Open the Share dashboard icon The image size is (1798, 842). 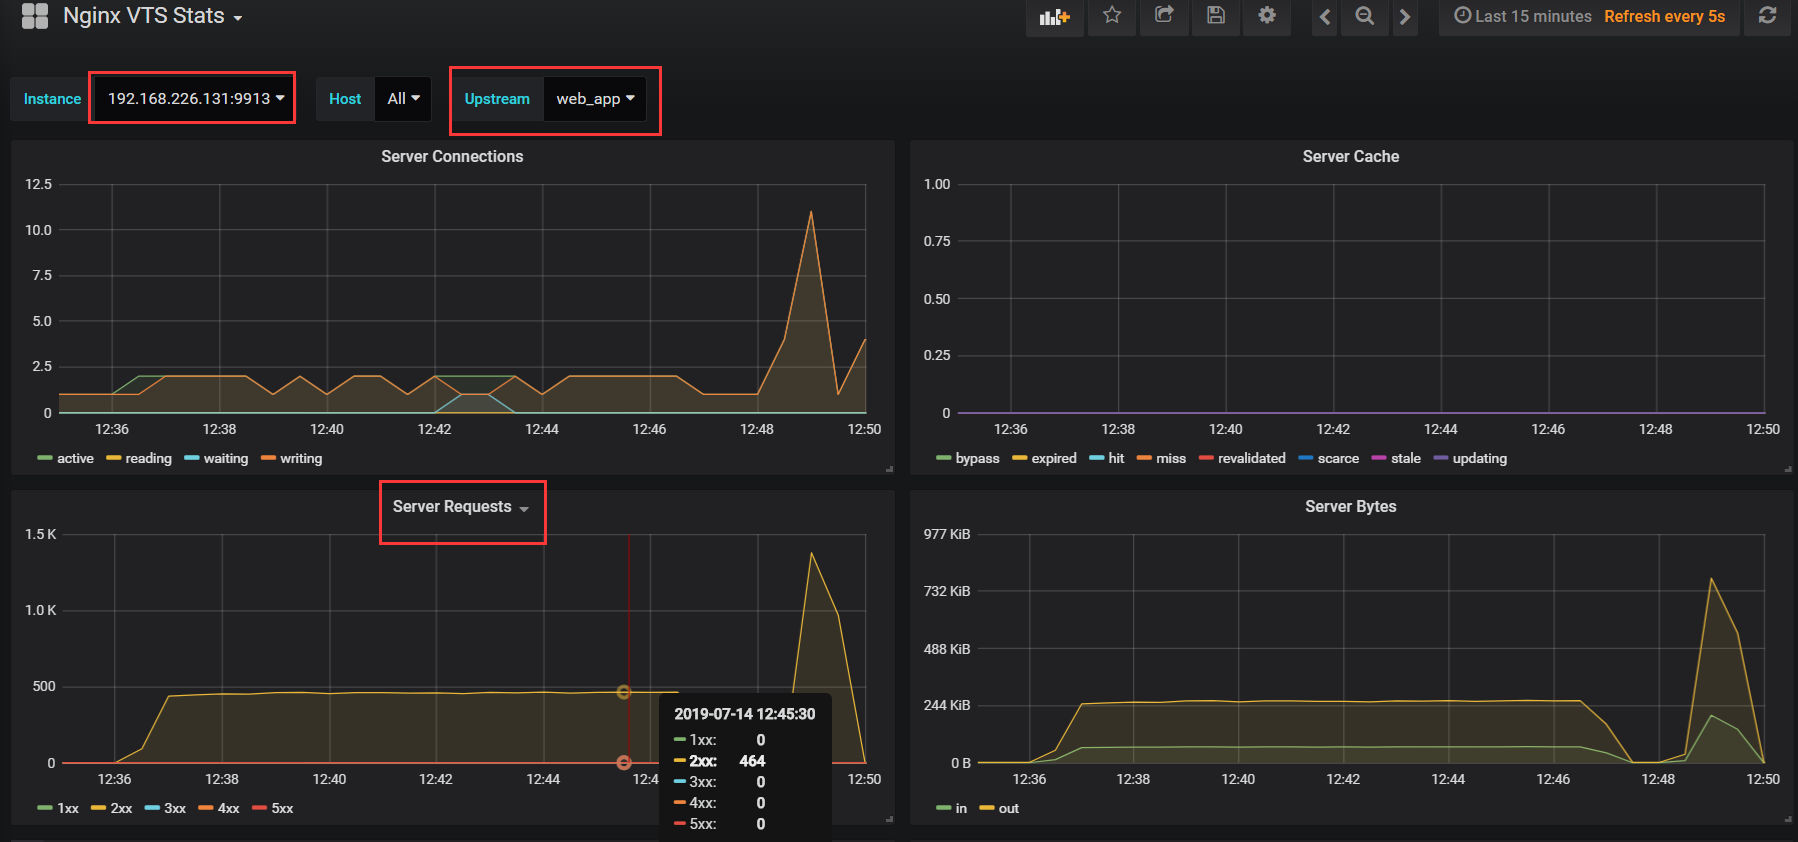click(x=1164, y=16)
